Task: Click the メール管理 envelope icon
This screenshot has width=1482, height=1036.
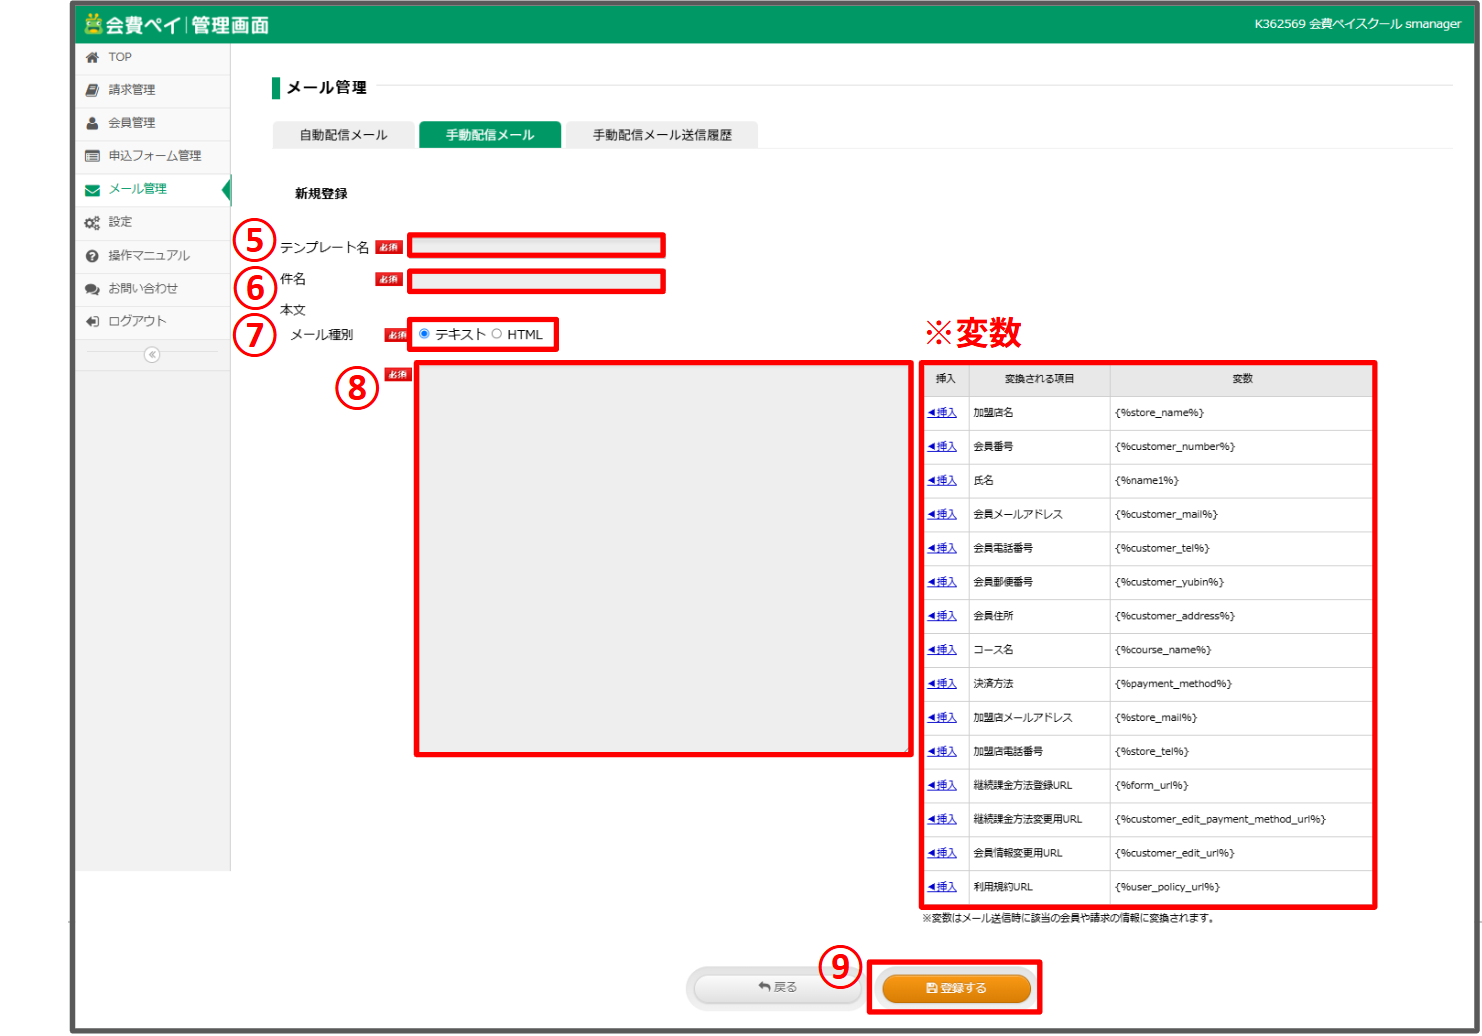Action: [92, 190]
